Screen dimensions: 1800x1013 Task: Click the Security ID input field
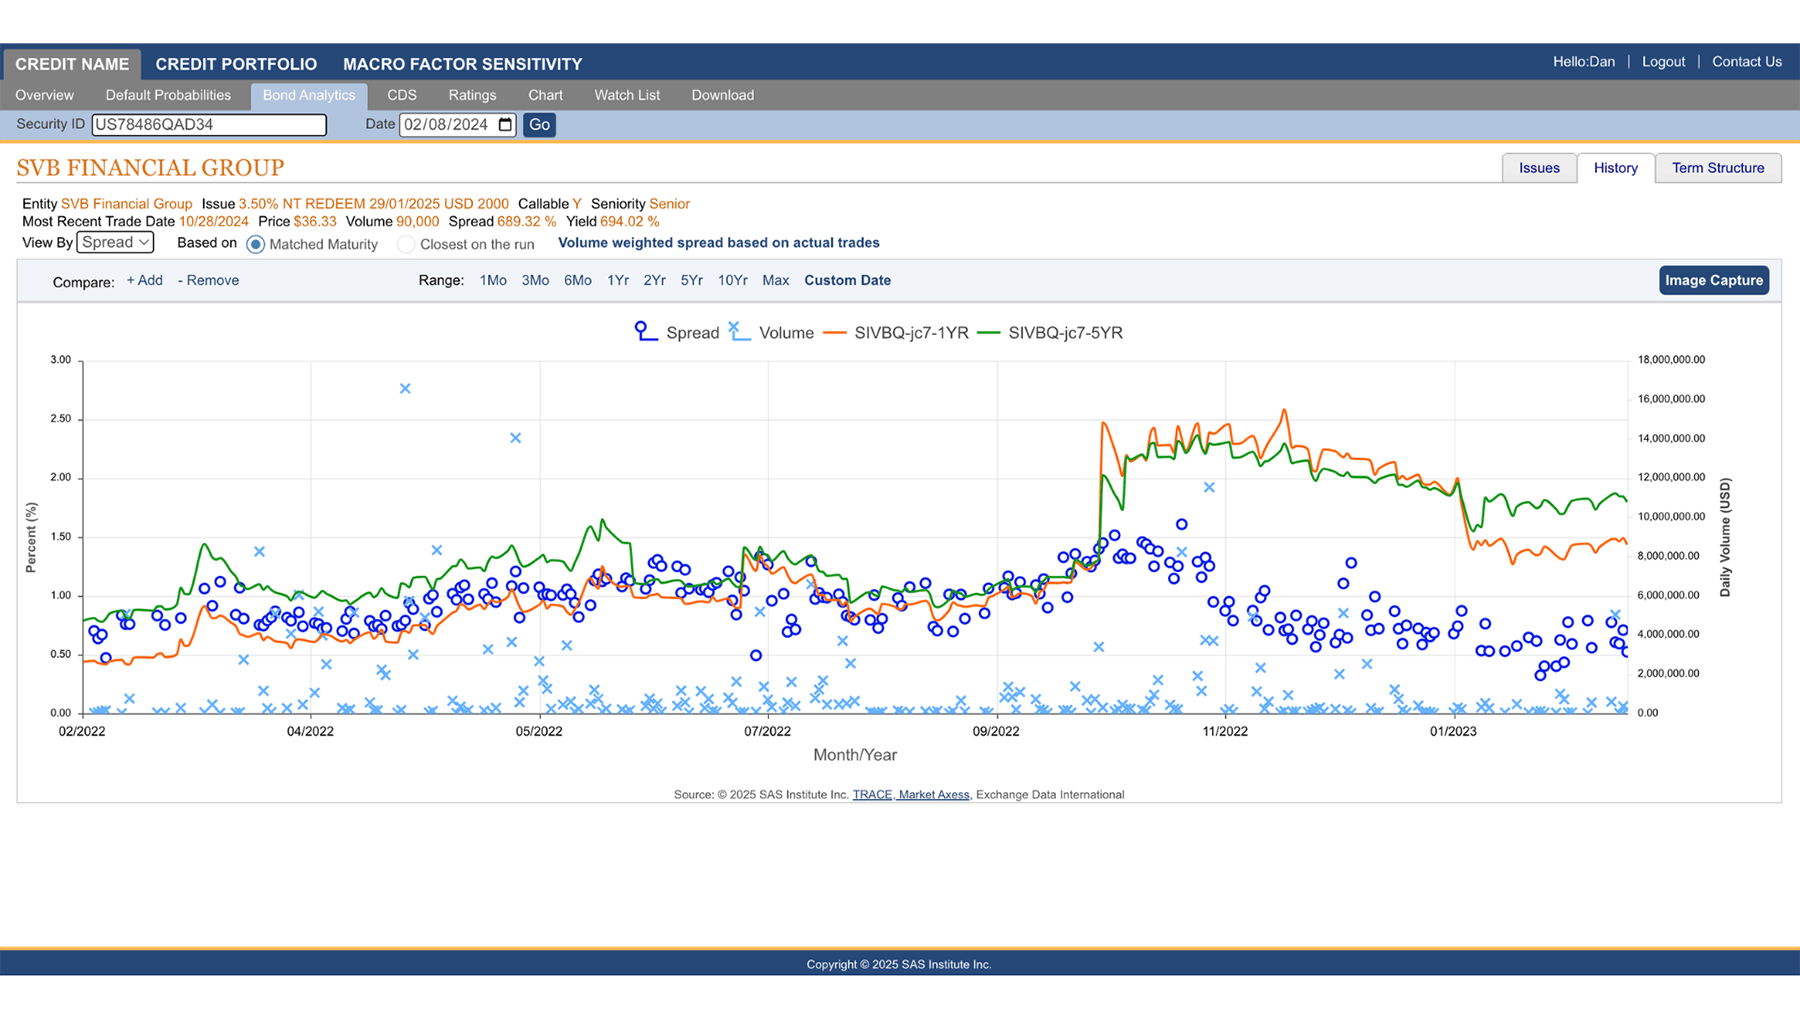[209, 125]
